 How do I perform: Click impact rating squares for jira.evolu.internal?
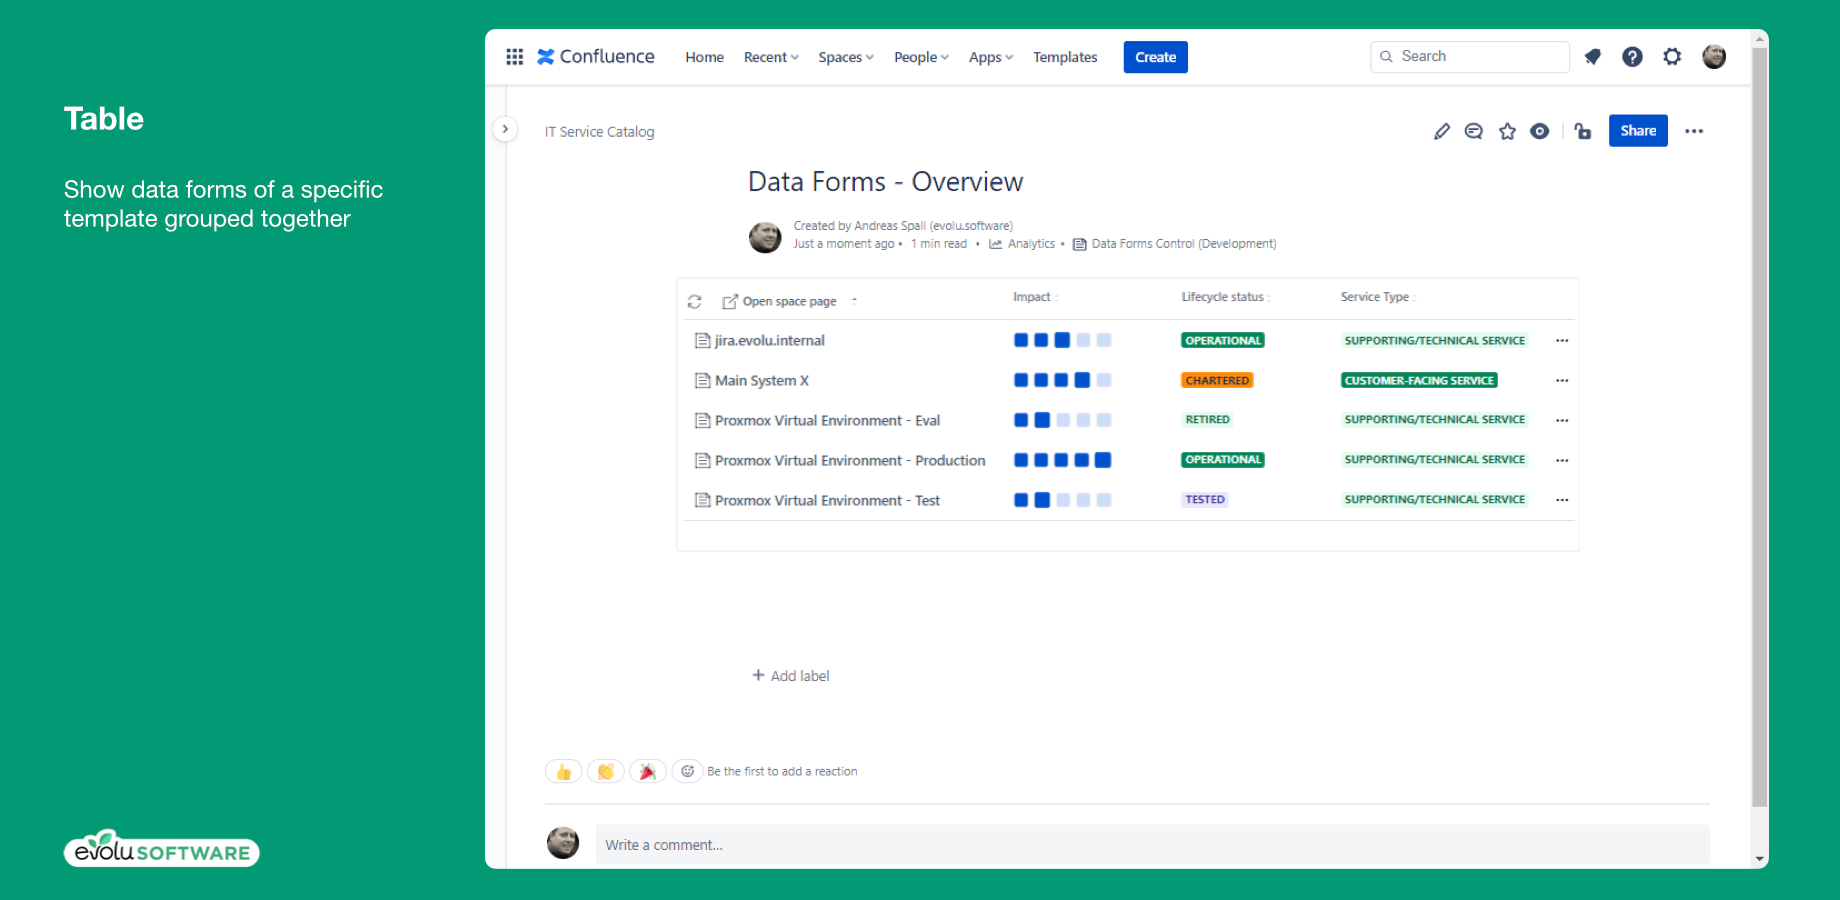[x=1062, y=340]
